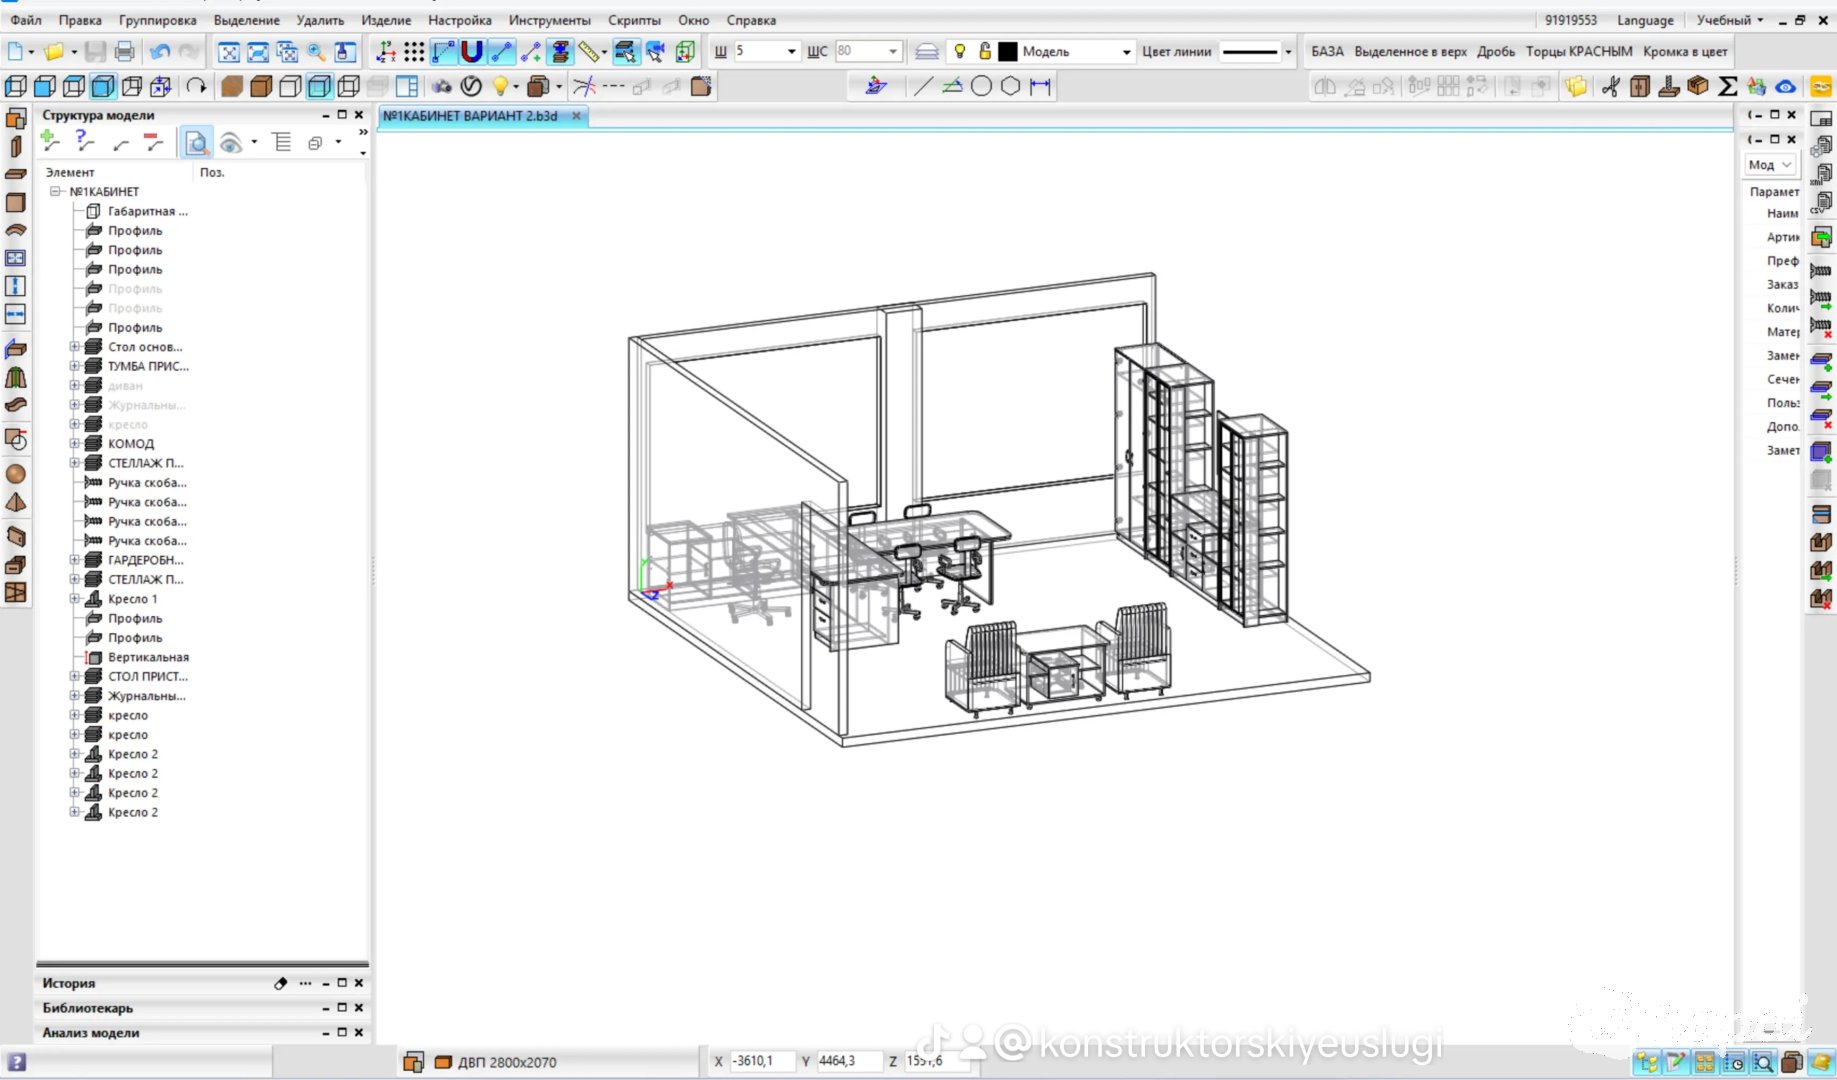Click the light bulb lighting icon
1837x1080 pixels.
pyautogui.click(x=500, y=86)
